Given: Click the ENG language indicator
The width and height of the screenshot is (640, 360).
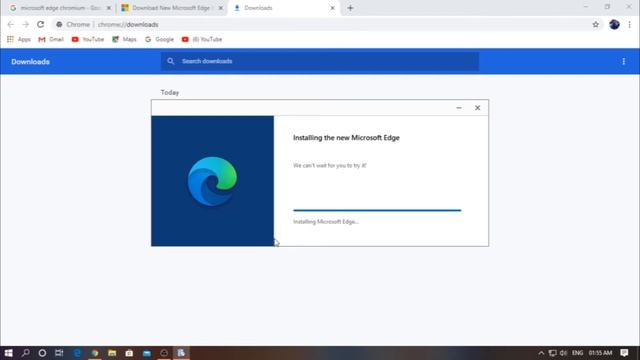Looking at the screenshot, I should point(577,353).
